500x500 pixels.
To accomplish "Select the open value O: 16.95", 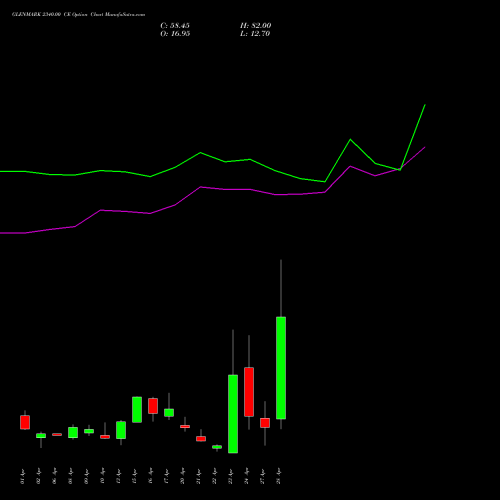I will pyautogui.click(x=175, y=34).
